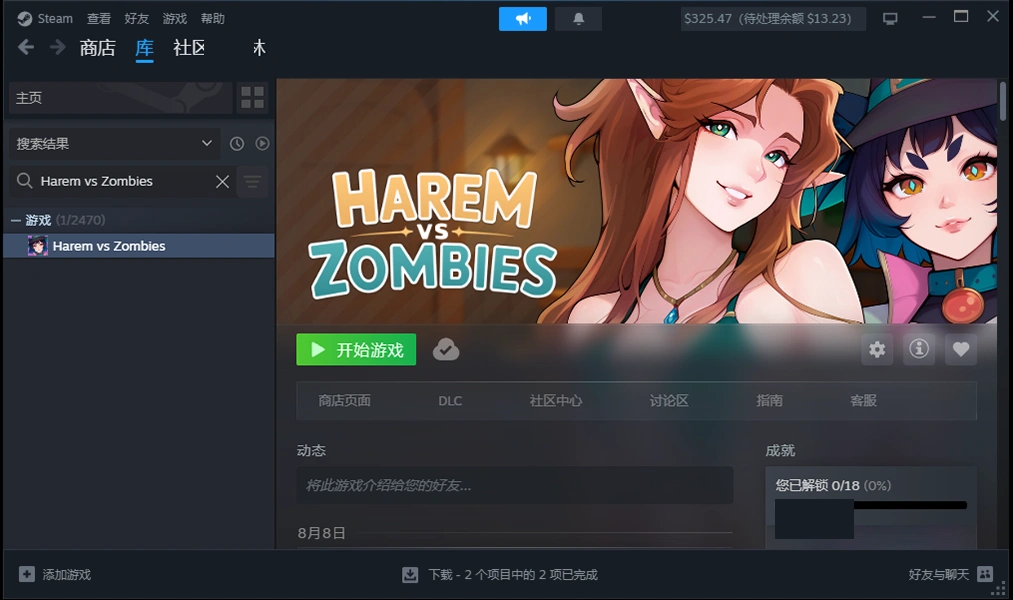This screenshot has width=1013, height=600.
Task: Click the 主页 home button
Action: pyautogui.click(x=120, y=98)
